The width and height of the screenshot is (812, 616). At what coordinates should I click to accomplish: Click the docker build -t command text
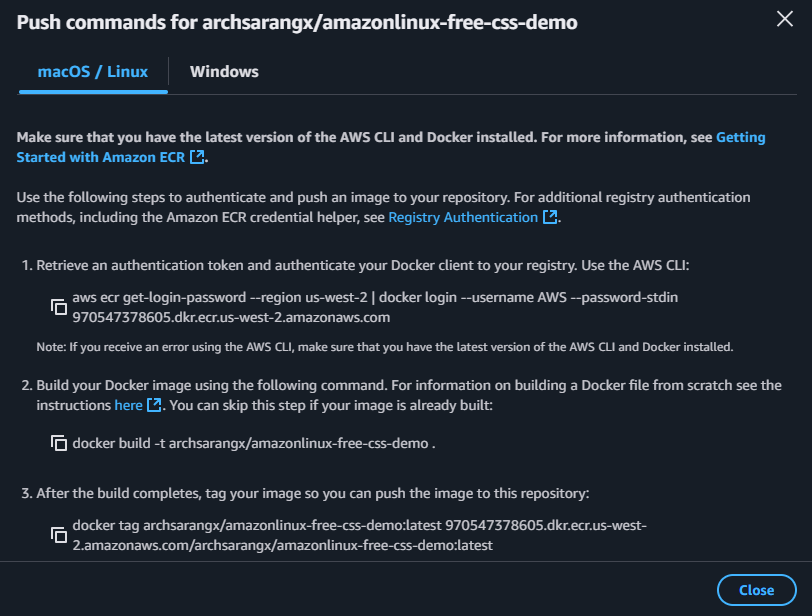coord(254,441)
